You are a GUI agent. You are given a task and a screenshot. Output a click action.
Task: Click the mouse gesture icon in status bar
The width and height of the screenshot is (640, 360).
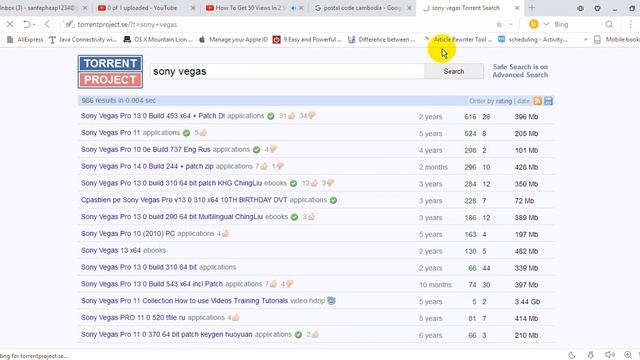coord(591,355)
